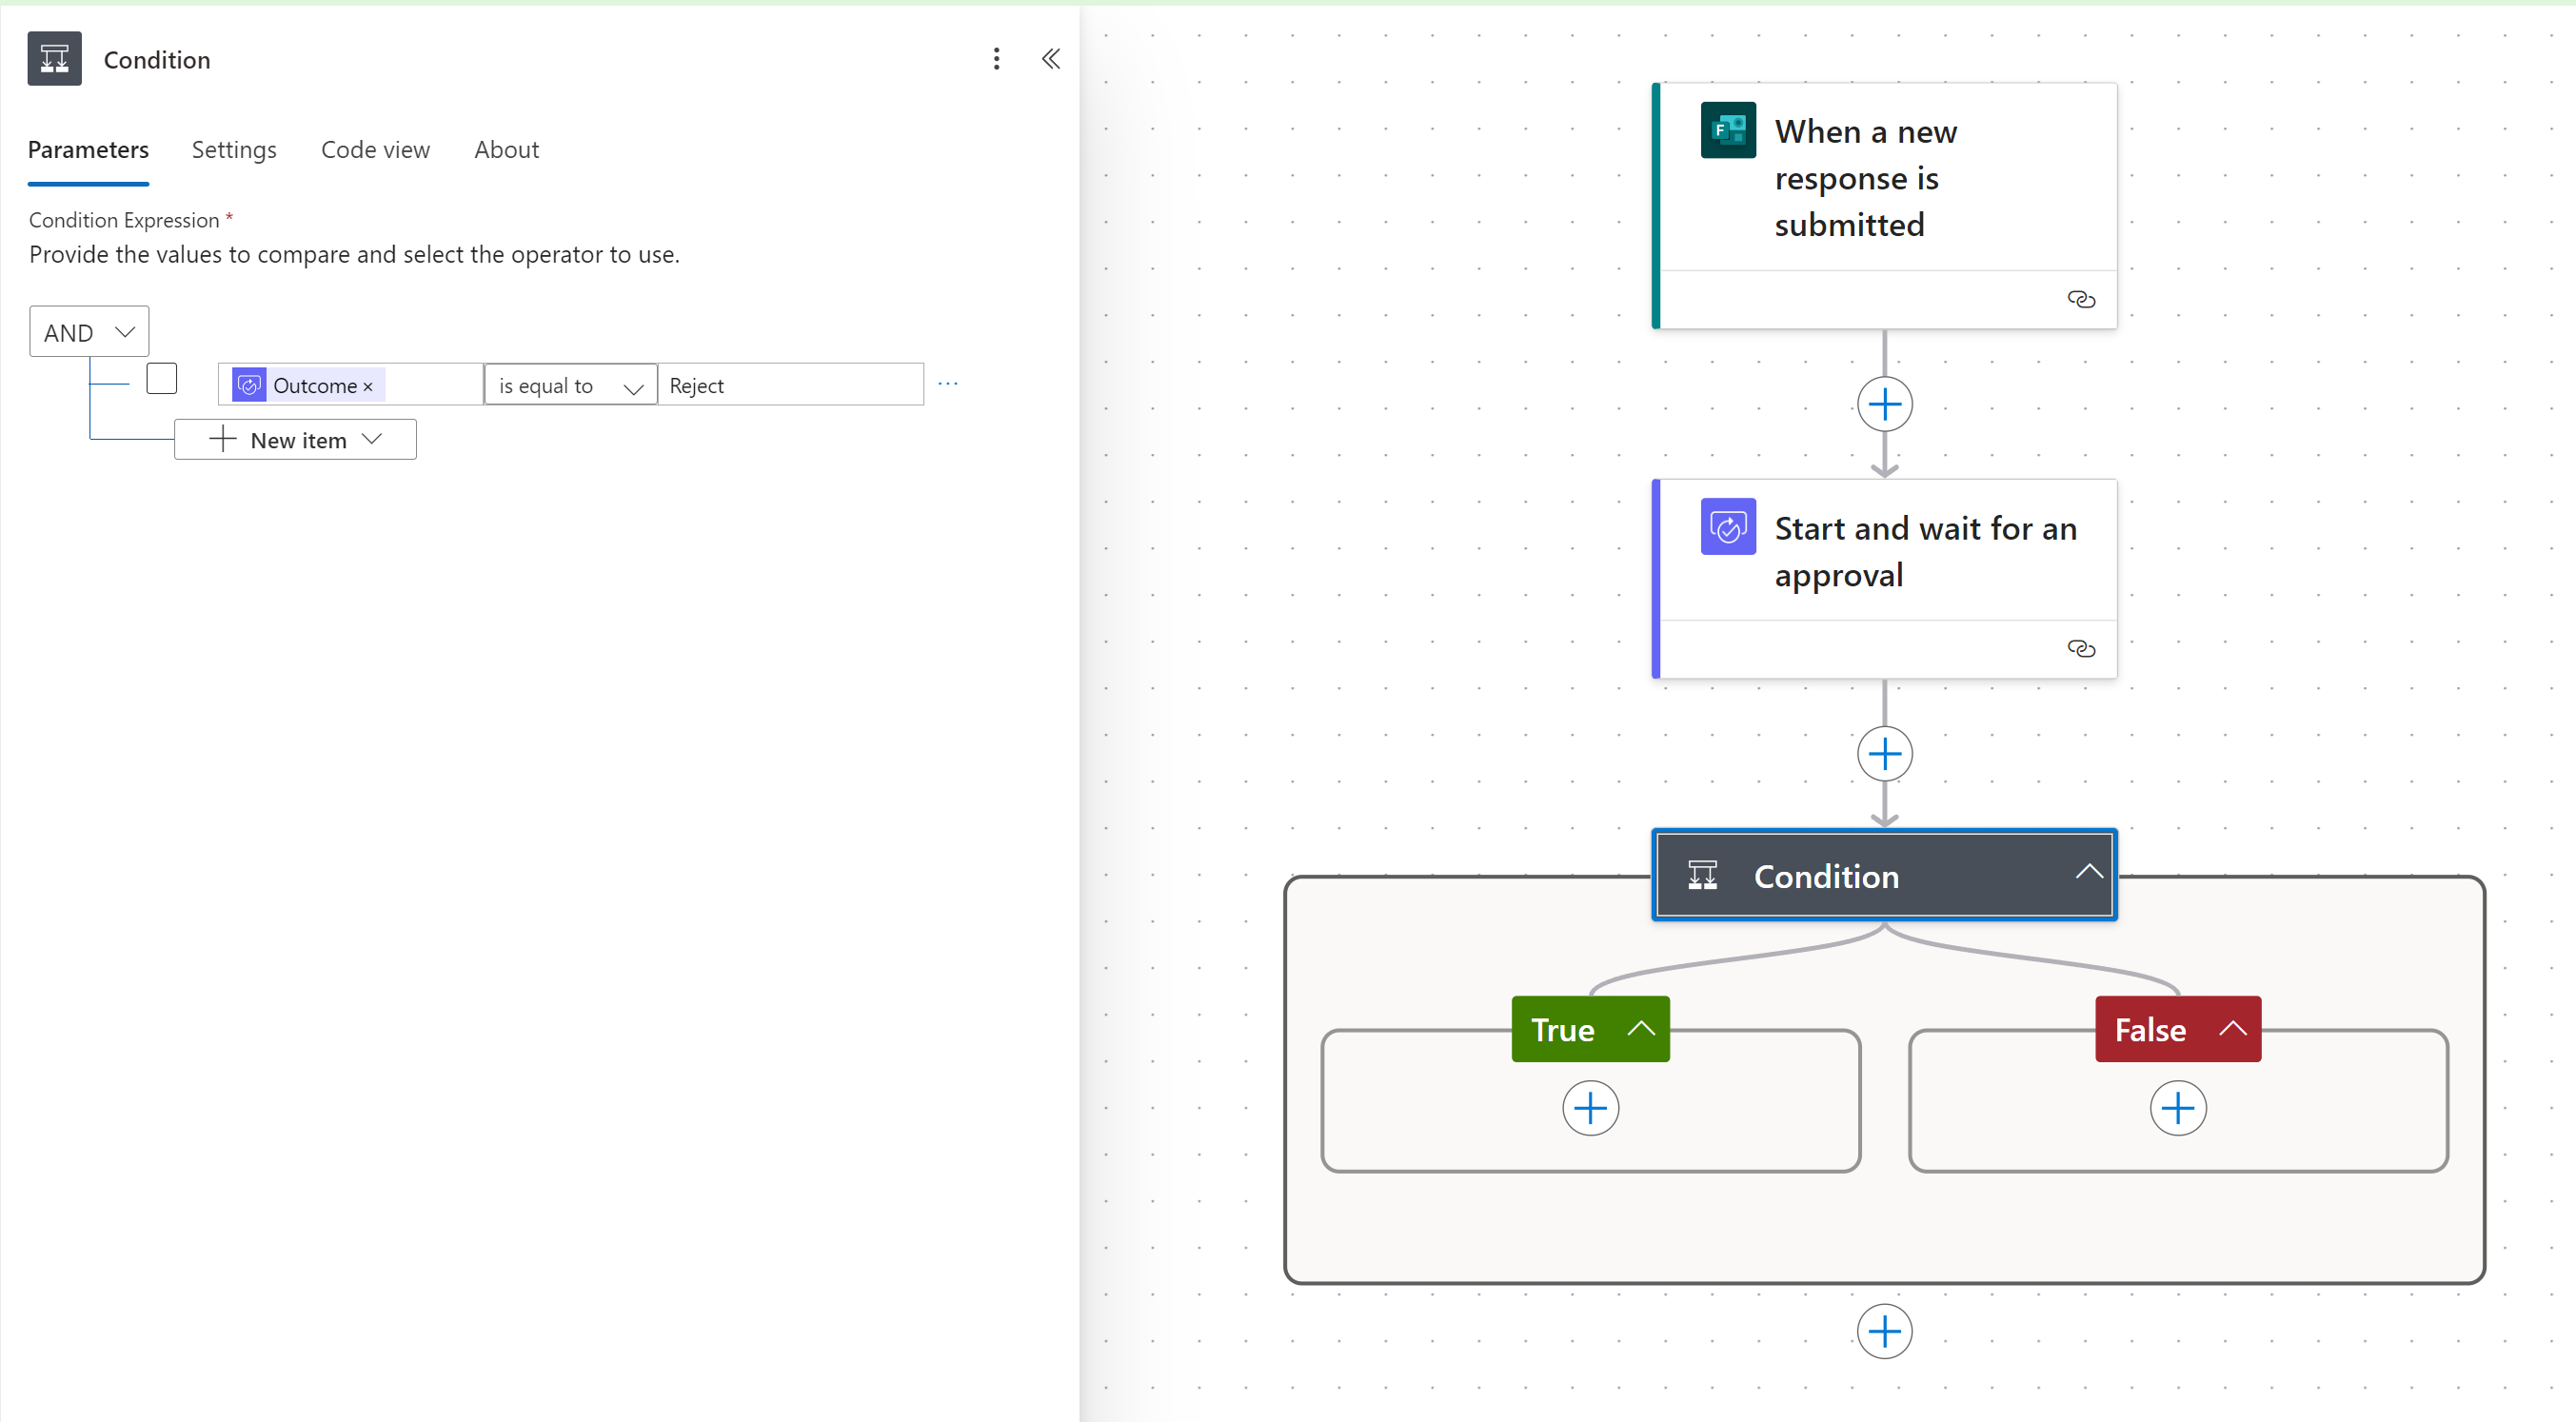Open the Settings tab

tap(234, 150)
